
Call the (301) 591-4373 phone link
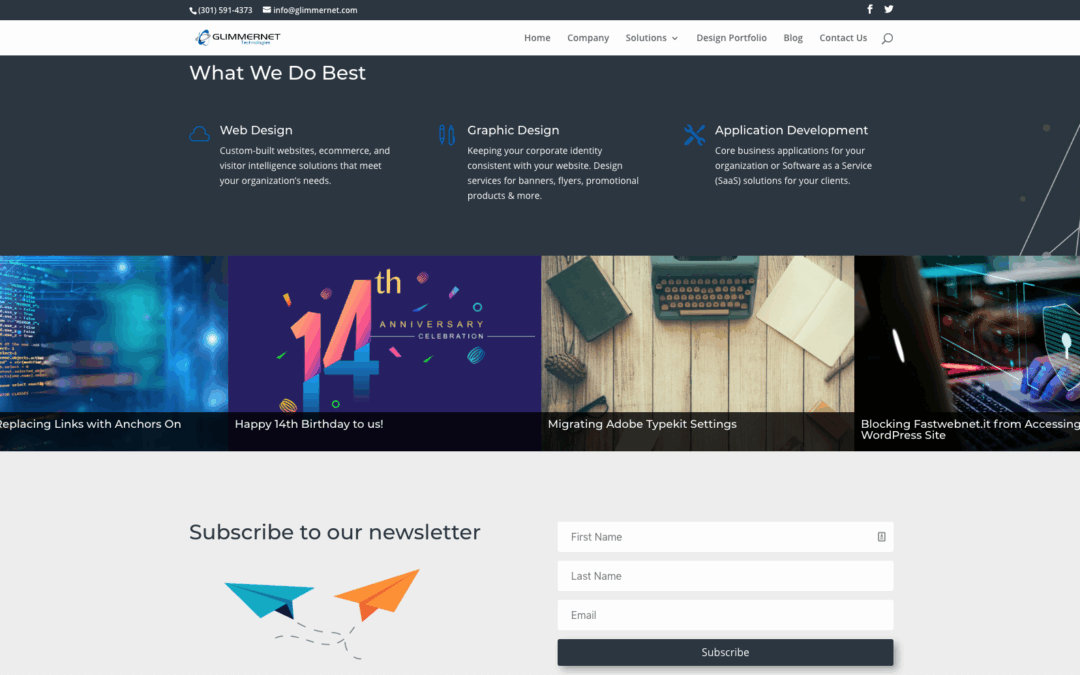[220, 10]
